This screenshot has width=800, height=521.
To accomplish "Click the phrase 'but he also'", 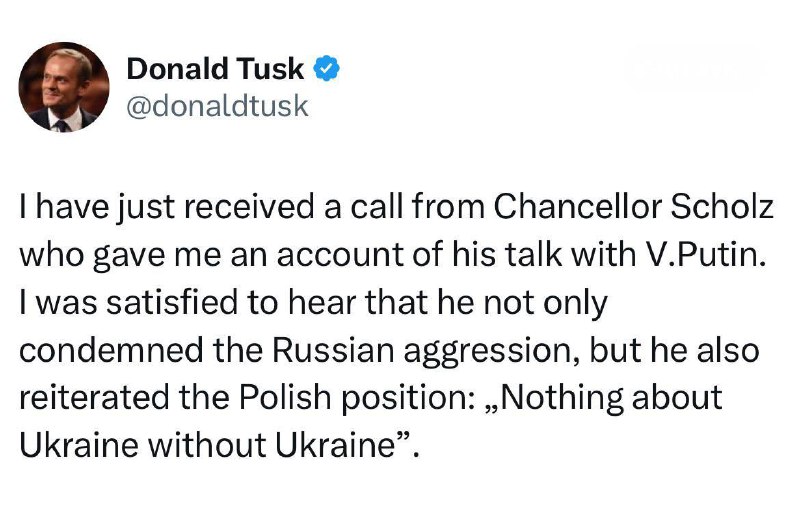I will (674, 350).
